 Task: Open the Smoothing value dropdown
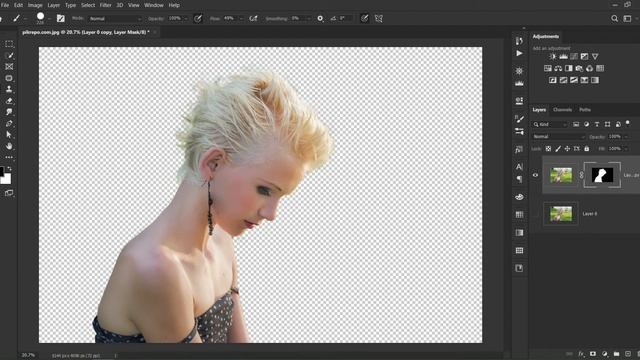(x=308, y=19)
